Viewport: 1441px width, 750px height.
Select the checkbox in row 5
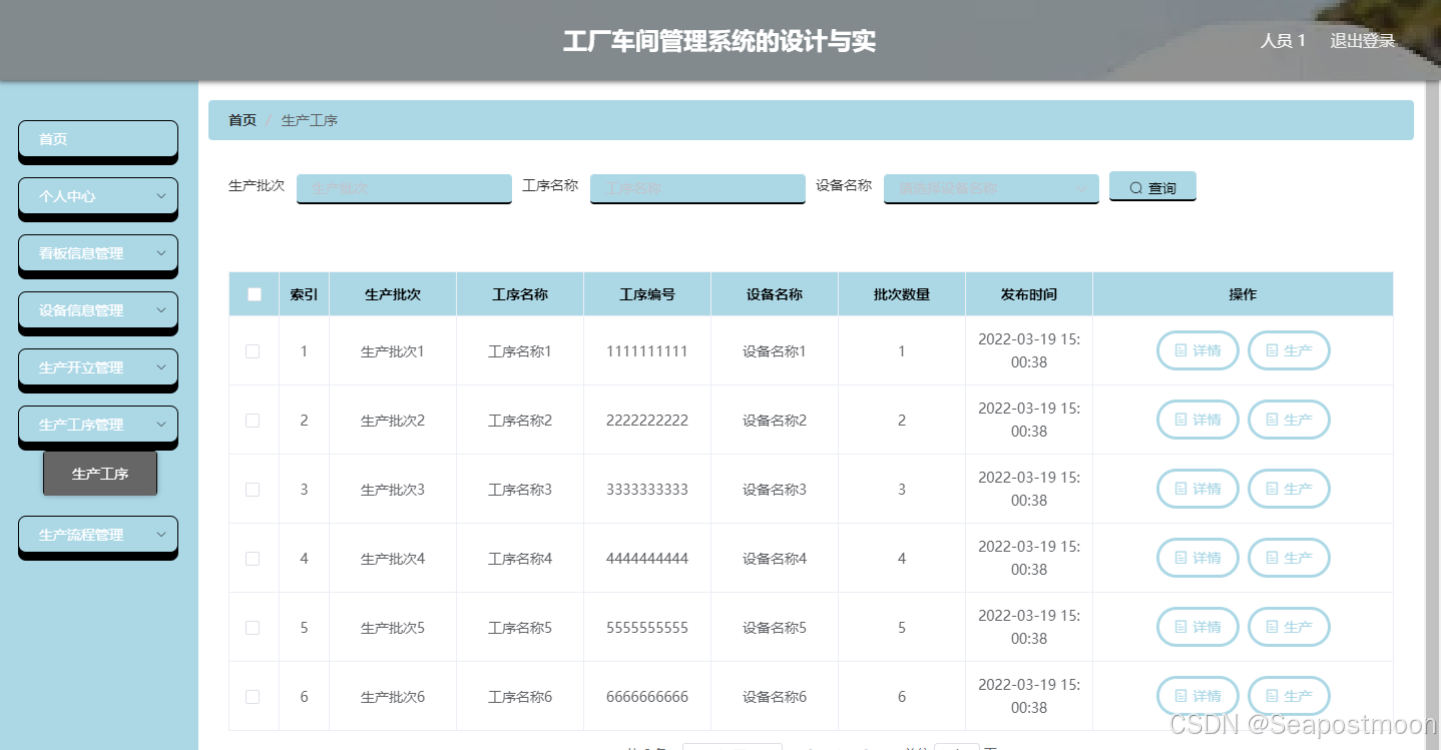253,626
